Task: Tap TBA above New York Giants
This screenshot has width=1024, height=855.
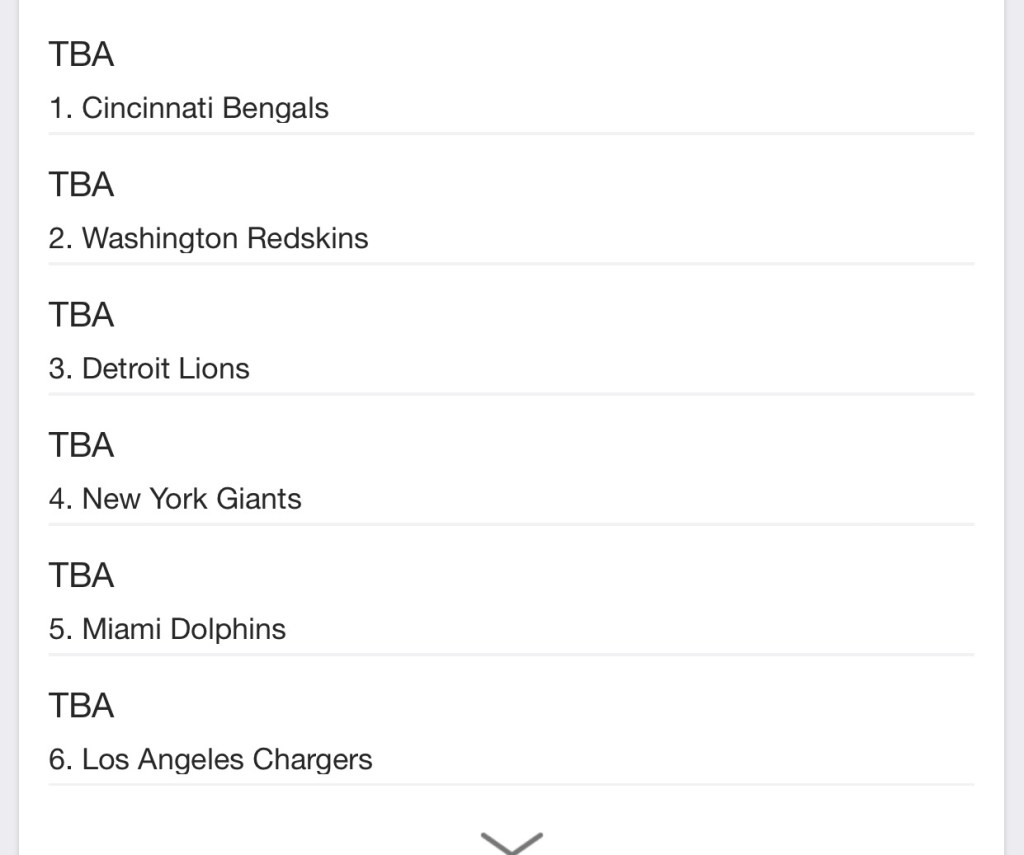Action: pyautogui.click(x=82, y=445)
